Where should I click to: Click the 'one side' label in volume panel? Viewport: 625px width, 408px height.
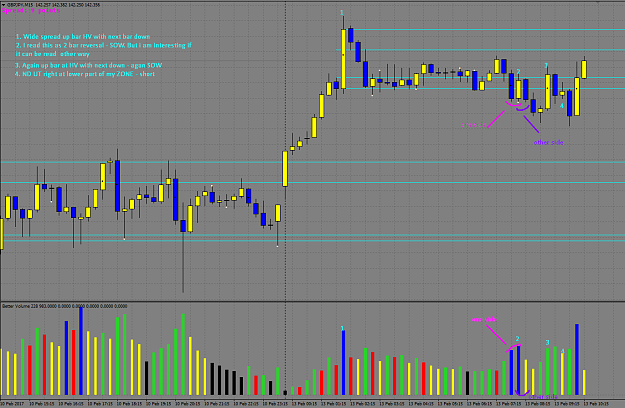pyautogui.click(x=484, y=320)
